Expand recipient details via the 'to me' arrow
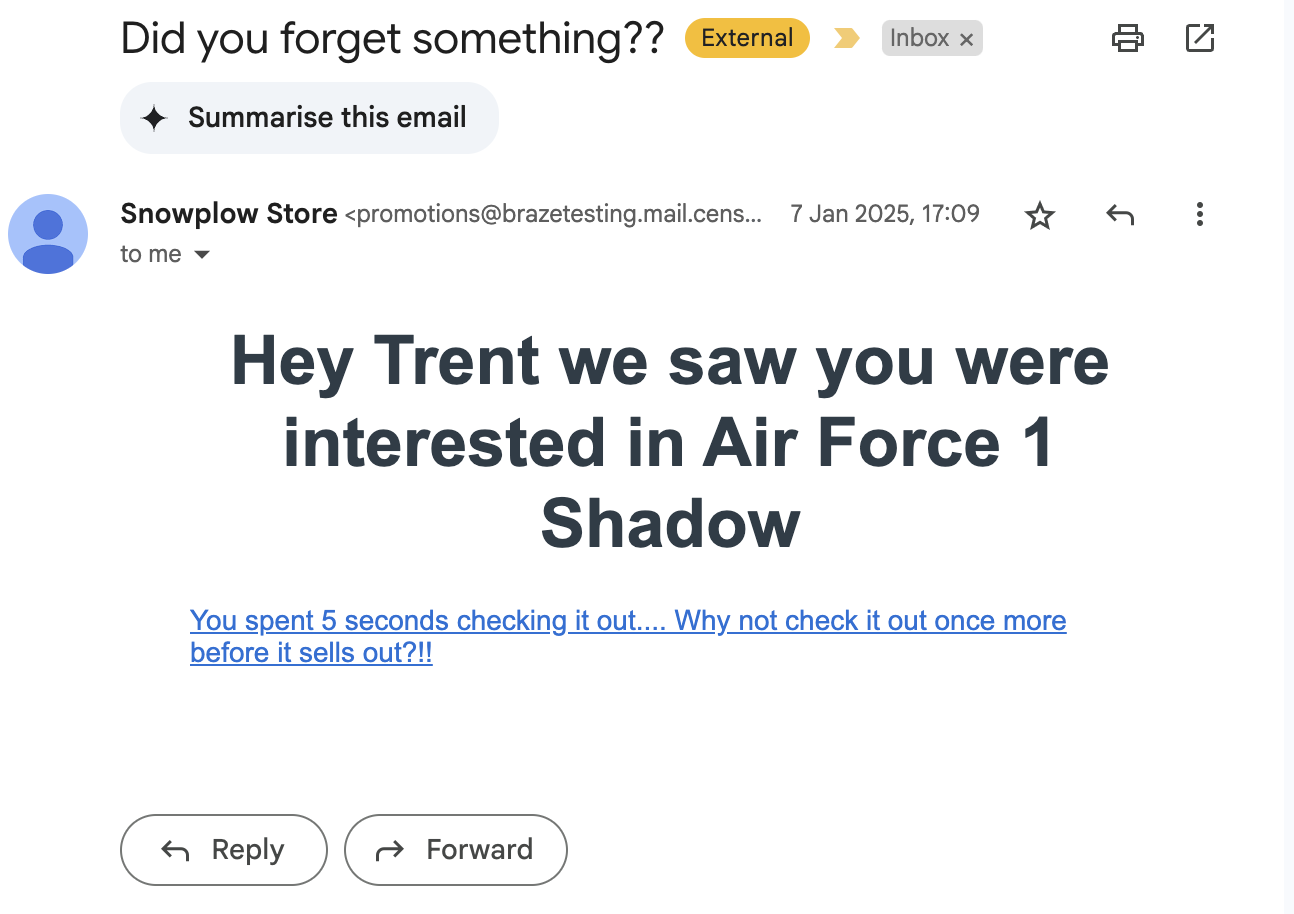Viewport: 1294px width, 914px height. [201, 254]
